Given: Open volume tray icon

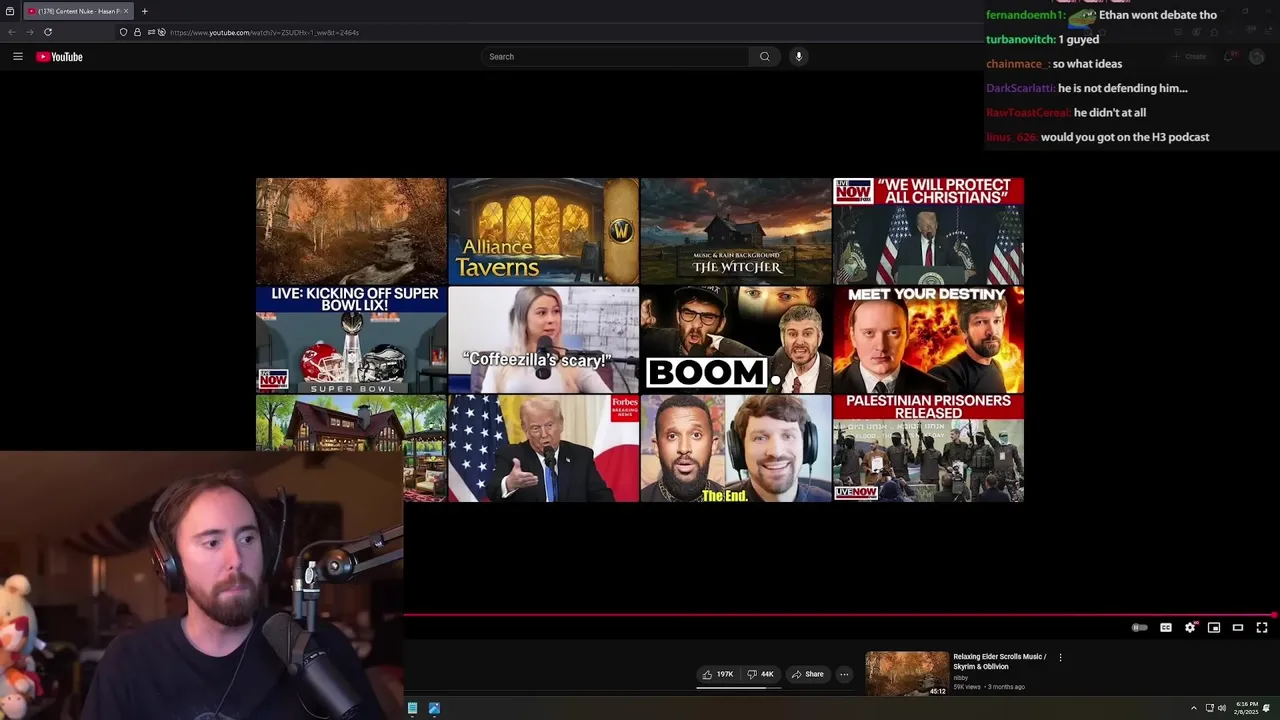Looking at the screenshot, I should pos(1222,708).
